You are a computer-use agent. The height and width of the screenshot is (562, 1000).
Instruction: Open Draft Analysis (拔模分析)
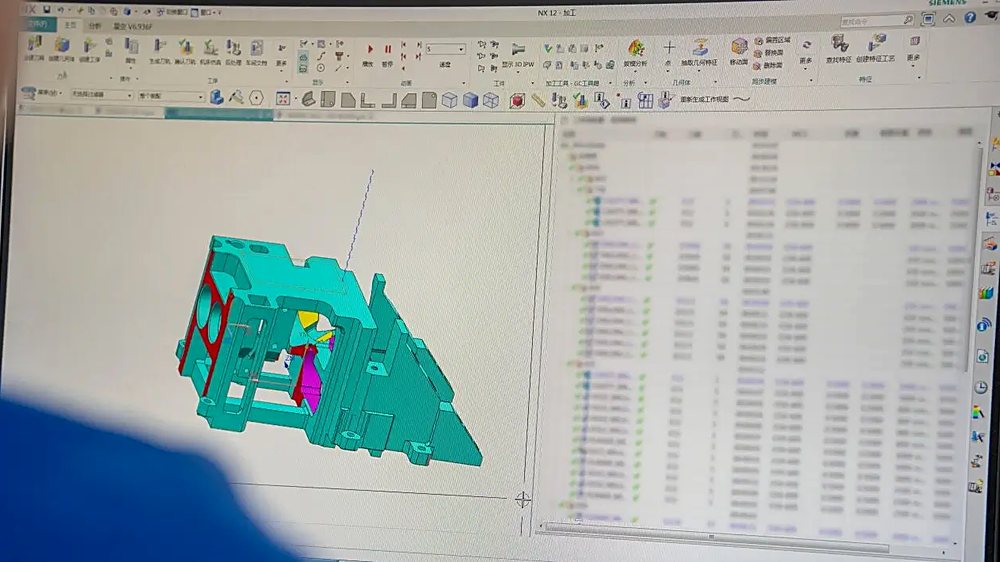click(635, 53)
